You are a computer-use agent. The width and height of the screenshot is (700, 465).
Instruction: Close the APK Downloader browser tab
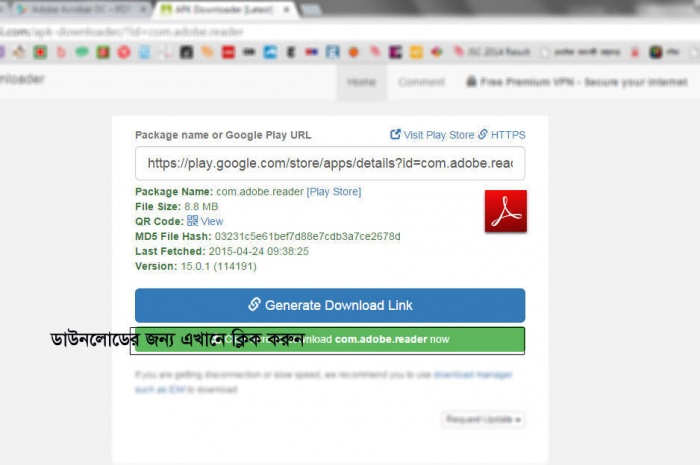click(x=287, y=9)
